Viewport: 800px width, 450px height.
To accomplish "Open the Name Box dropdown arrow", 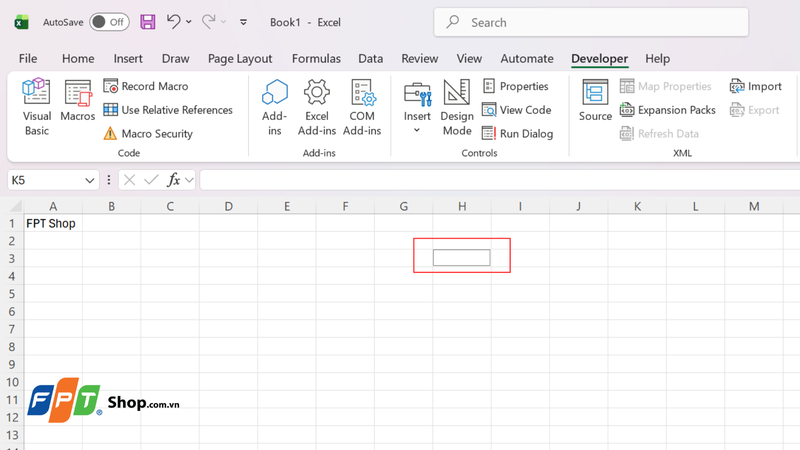I will (90, 180).
